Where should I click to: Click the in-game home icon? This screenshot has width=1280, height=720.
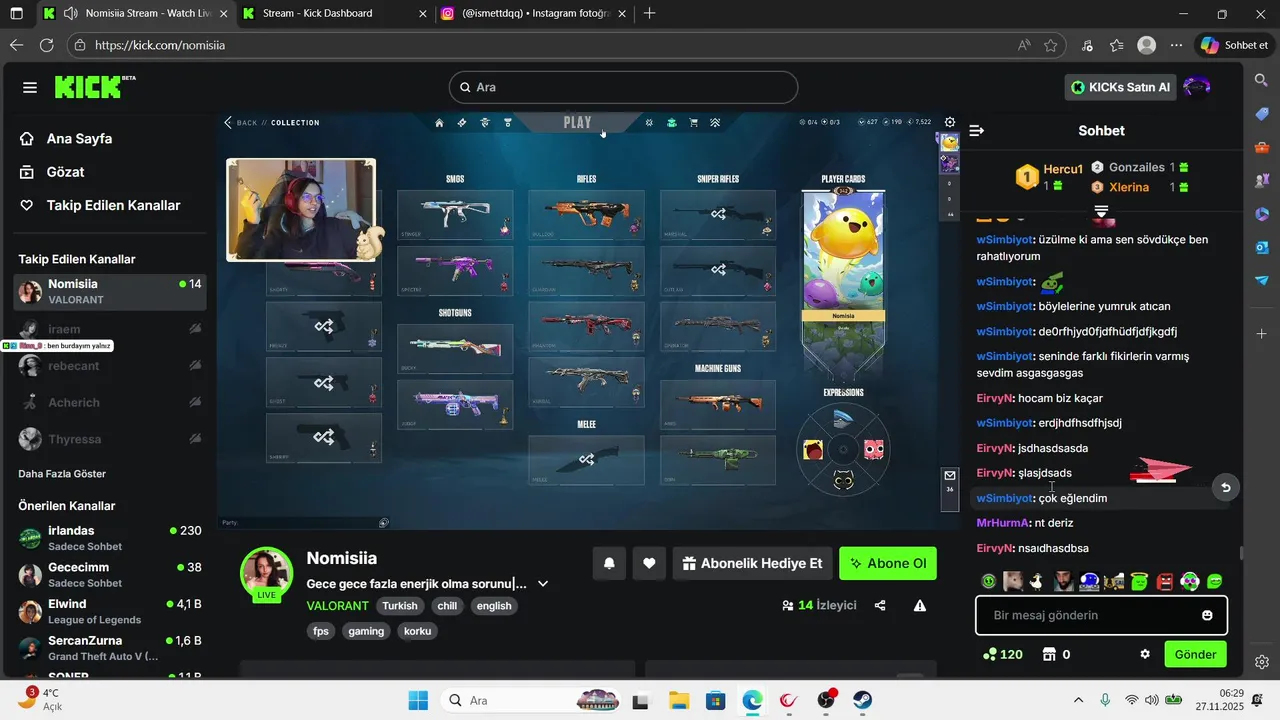(x=439, y=123)
